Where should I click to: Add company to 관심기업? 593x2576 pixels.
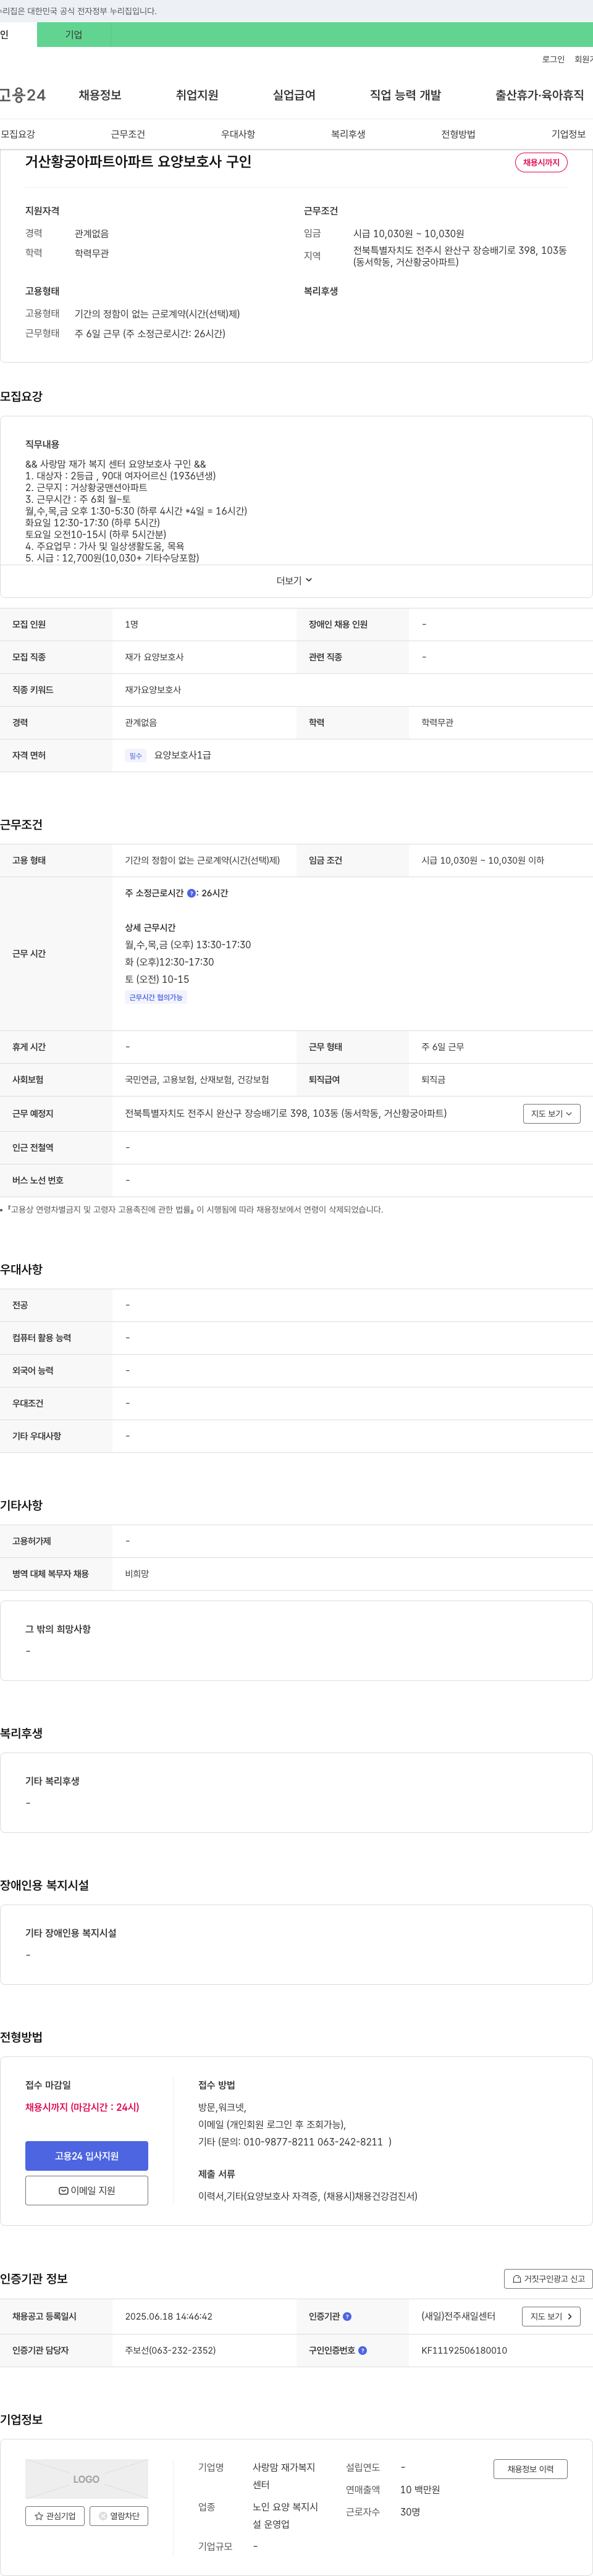point(55,2516)
